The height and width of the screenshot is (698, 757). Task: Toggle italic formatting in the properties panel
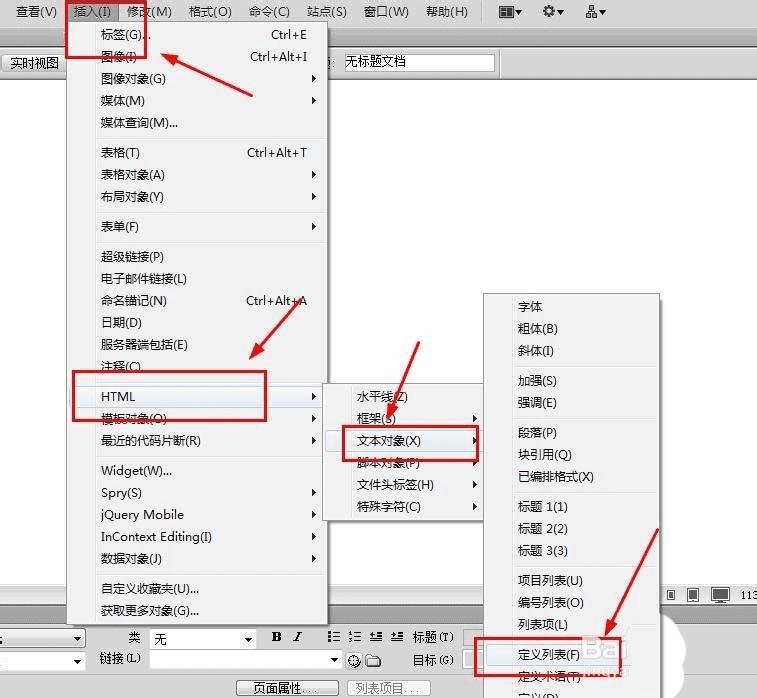[298, 637]
